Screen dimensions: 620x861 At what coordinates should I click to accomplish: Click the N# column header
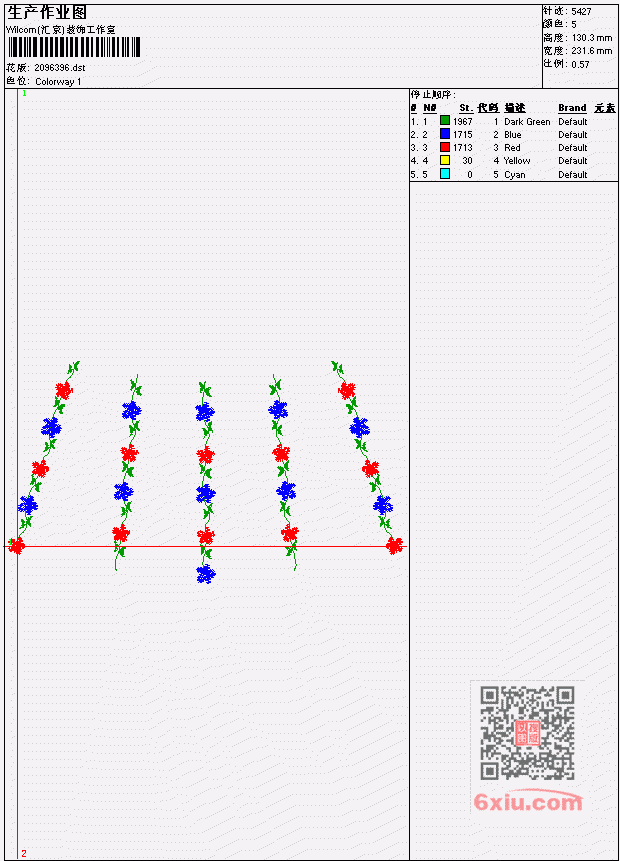[x=429, y=108]
